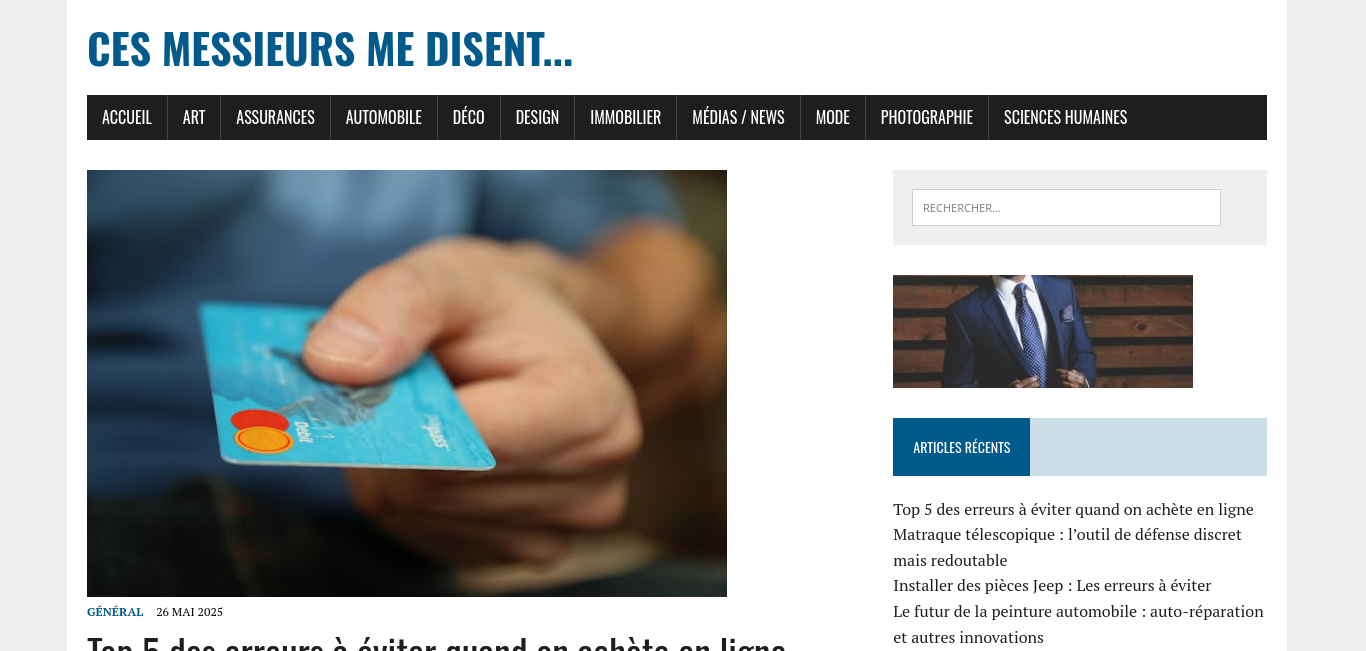The height and width of the screenshot is (651, 1366).
Task: Go to the Art category
Action: pyautogui.click(x=194, y=117)
